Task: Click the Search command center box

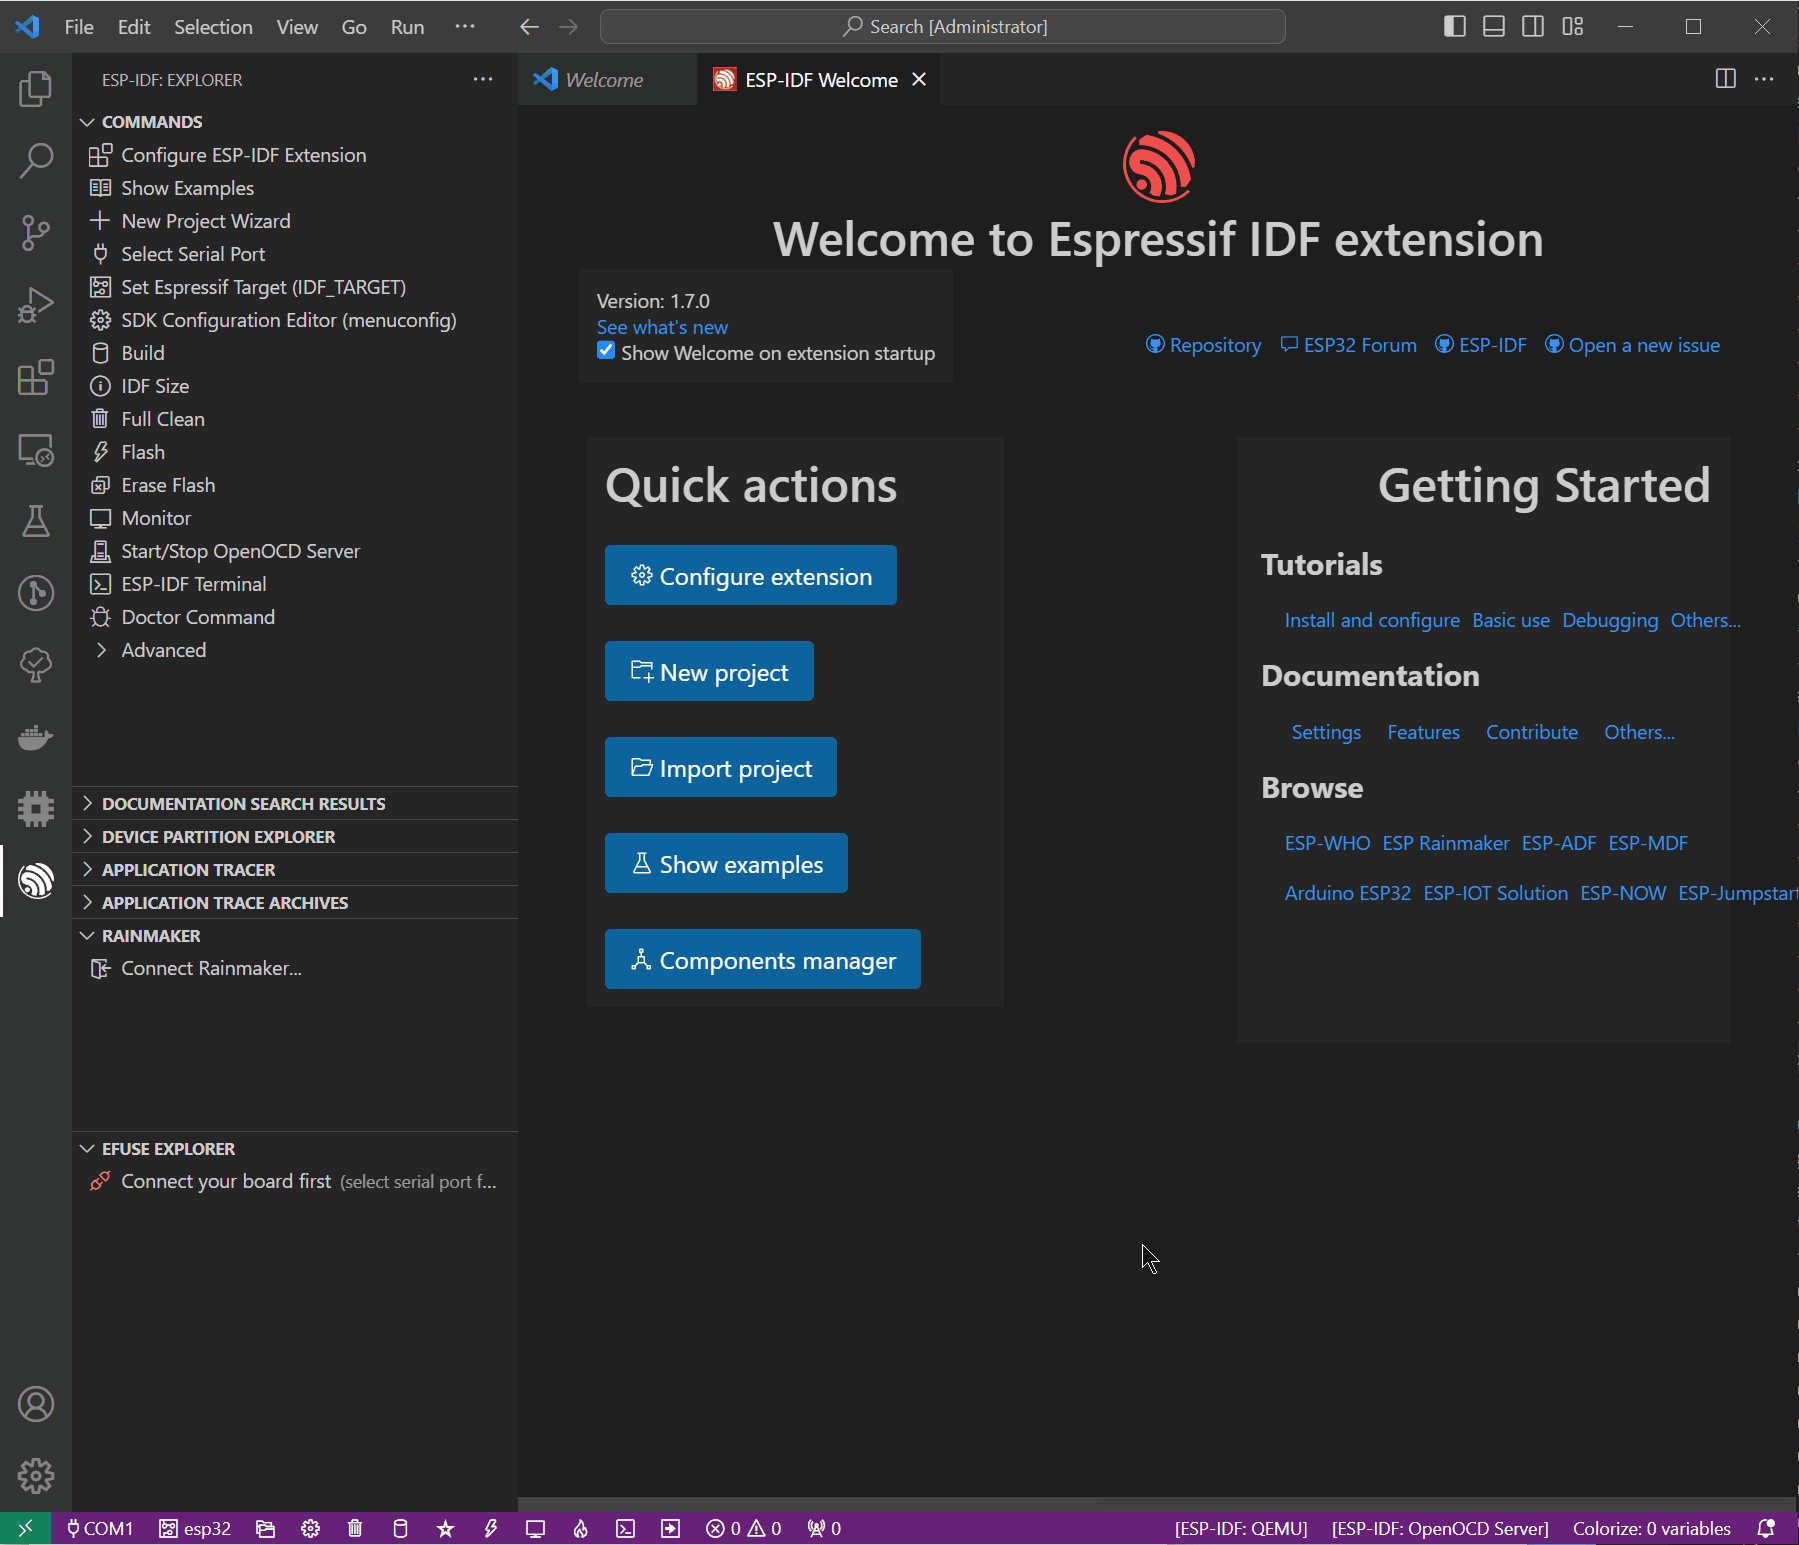Action: point(943,27)
